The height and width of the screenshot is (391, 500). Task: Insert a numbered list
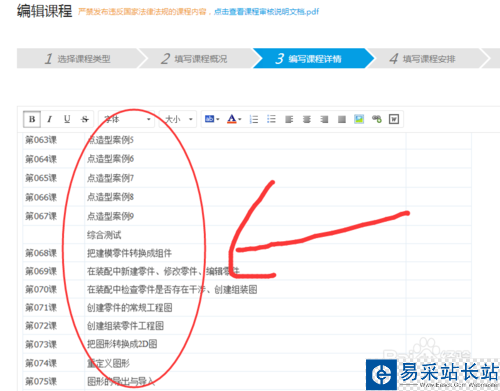tap(254, 119)
